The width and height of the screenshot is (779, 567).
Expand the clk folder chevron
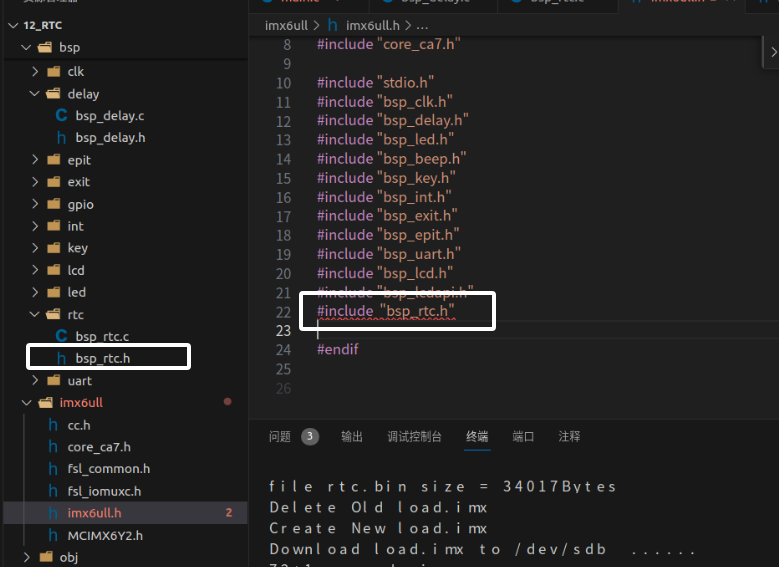(x=36, y=72)
